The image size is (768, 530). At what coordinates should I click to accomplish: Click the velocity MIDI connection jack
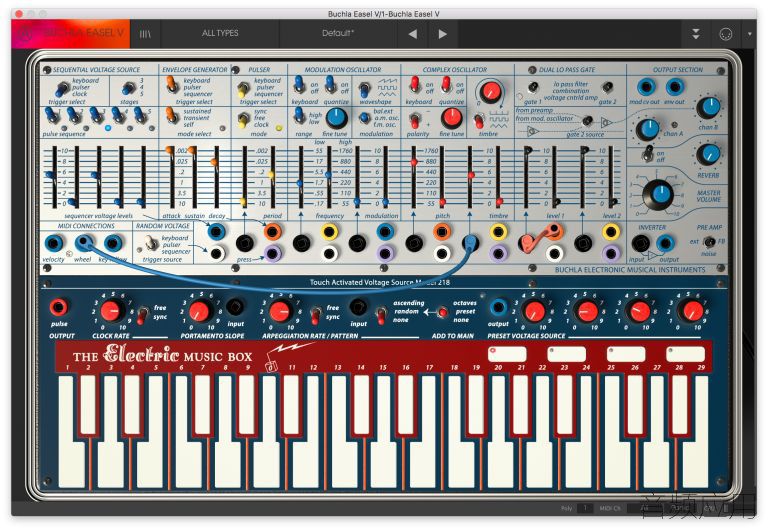pos(53,243)
